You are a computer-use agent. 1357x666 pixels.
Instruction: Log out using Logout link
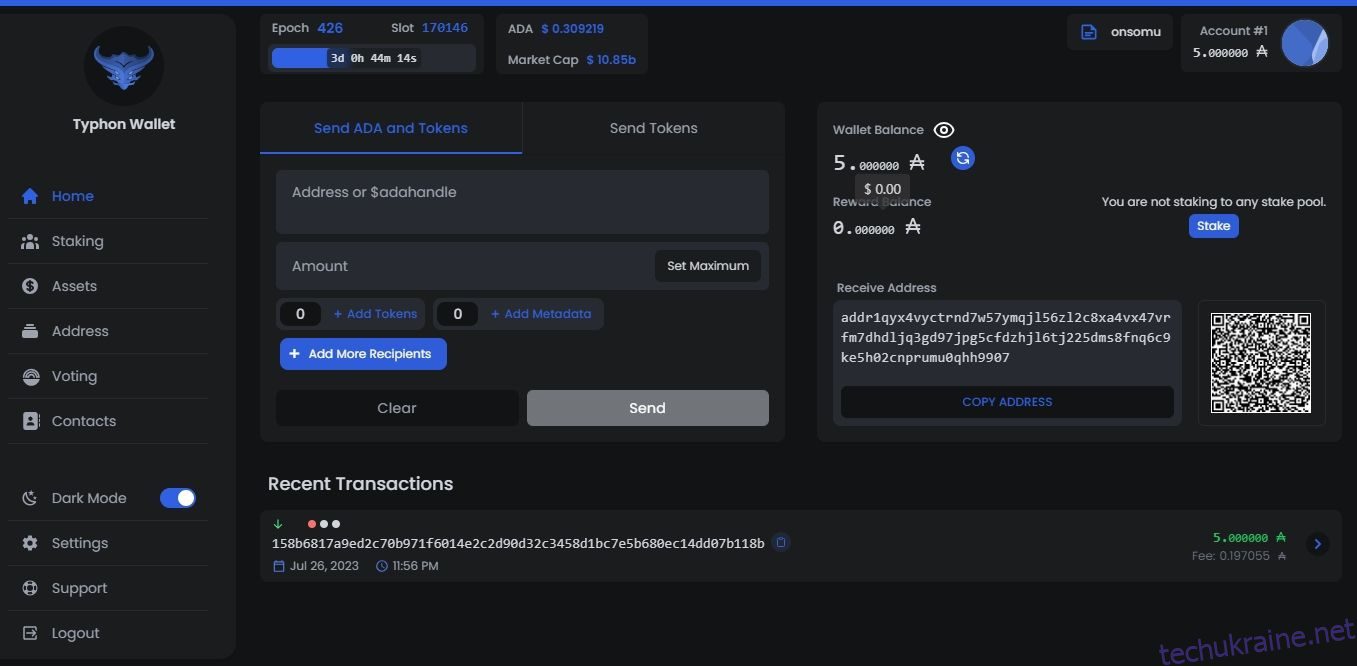76,633
